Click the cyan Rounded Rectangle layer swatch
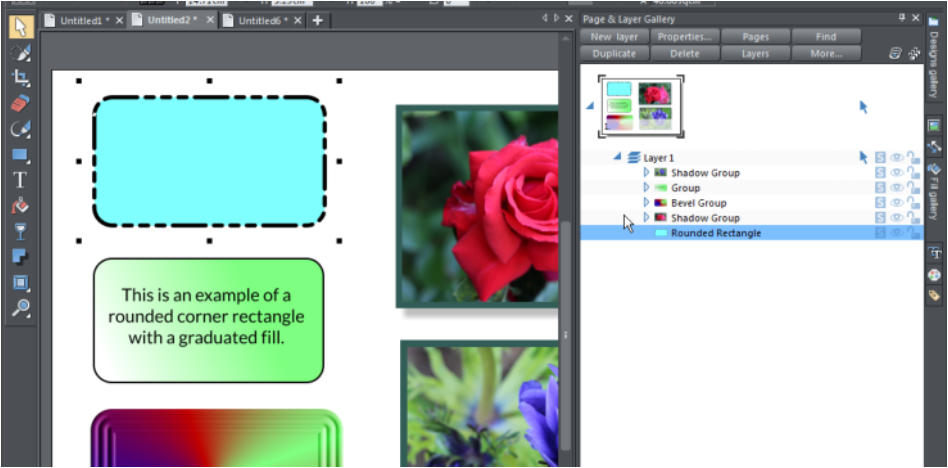The image size is (948, 468). (x=660, y=233)
